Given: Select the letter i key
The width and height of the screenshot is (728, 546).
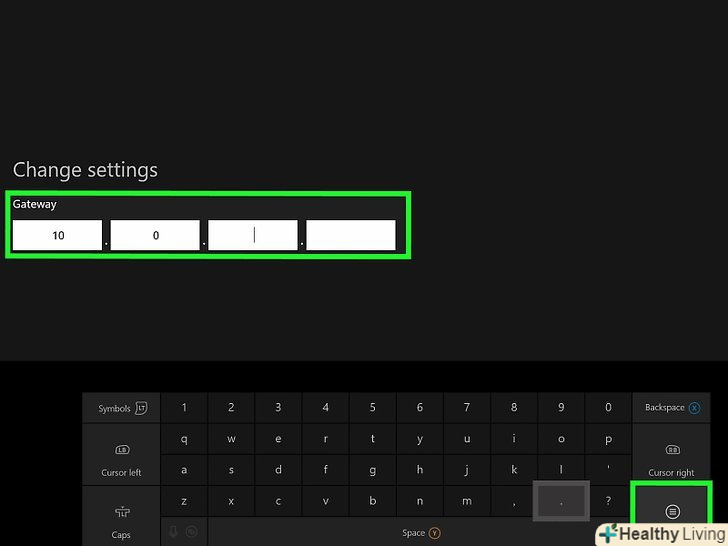Looking at the screenshot, I should tap(514, 439).
